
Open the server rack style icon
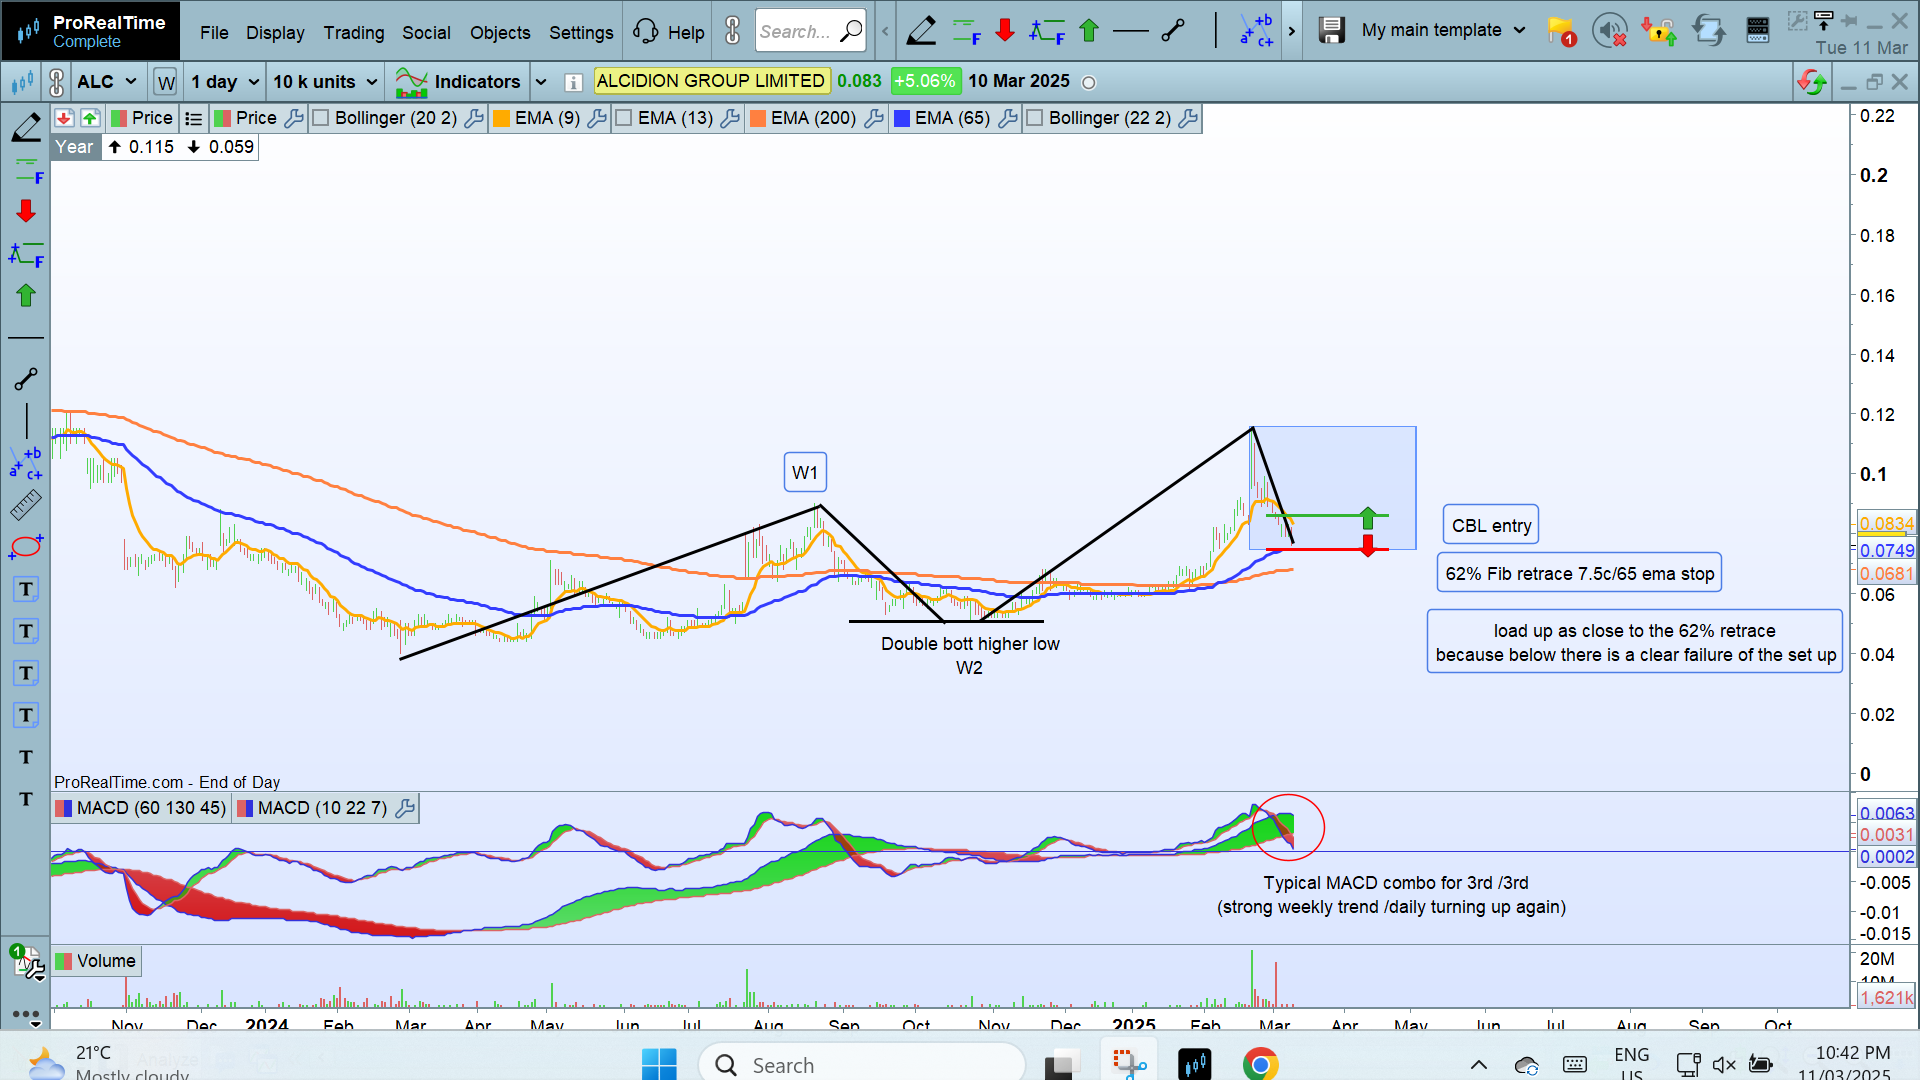click(1758, 31)
